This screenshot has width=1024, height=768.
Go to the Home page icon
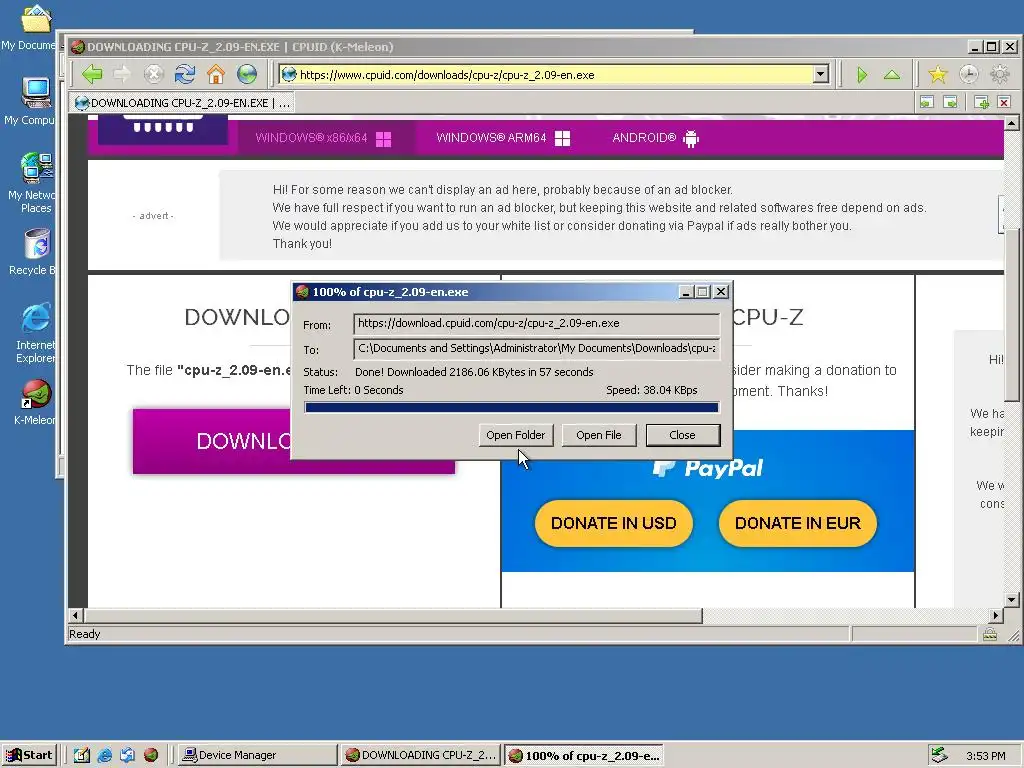click(x=216, y=74)
